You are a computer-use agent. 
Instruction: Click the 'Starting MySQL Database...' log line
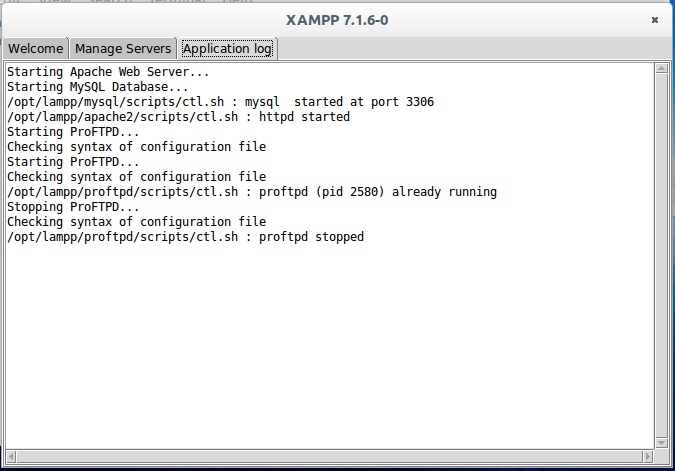[x=98, y=87]
